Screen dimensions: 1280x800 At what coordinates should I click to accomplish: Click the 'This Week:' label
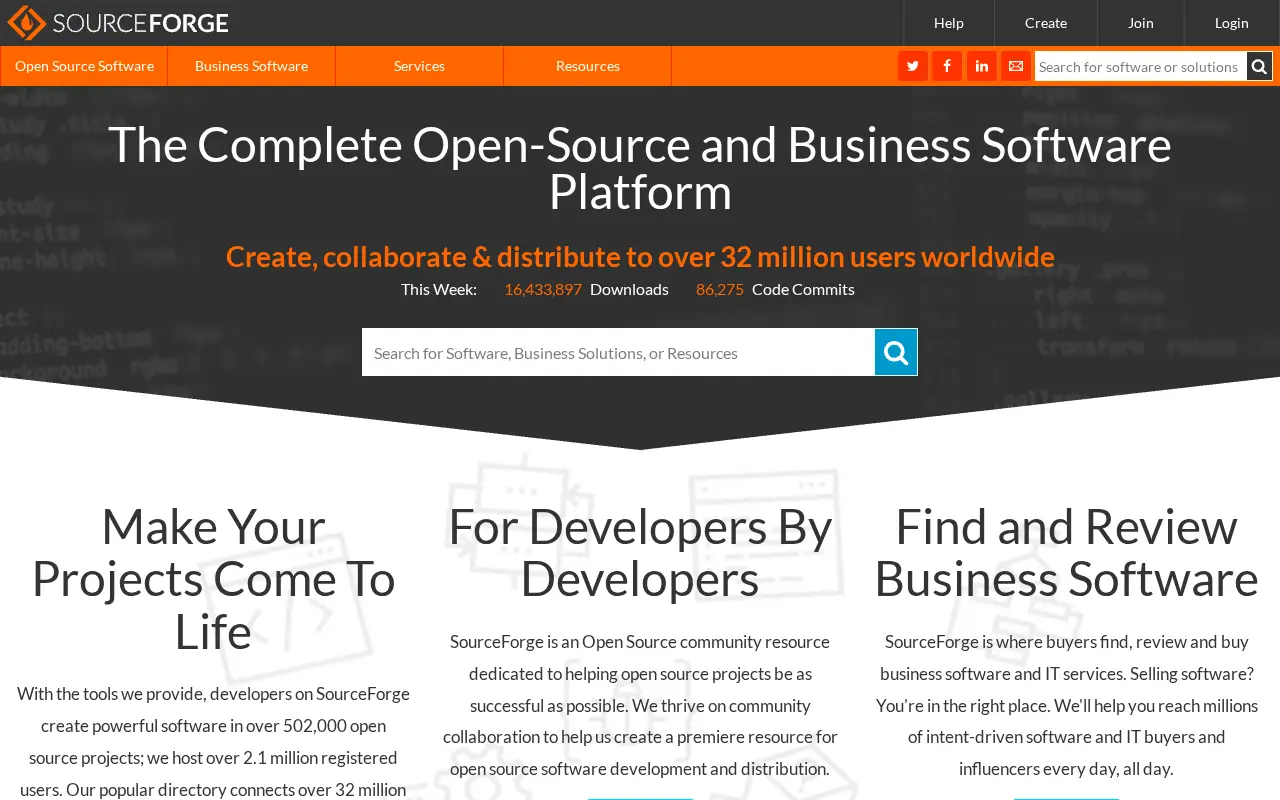[439, 289]
